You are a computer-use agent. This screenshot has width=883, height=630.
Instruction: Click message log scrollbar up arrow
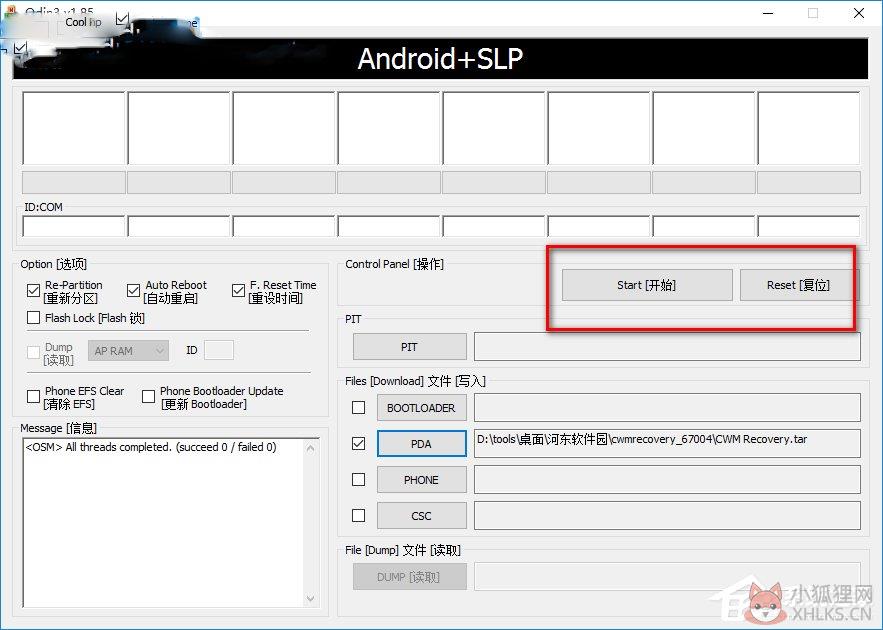(310, 448)
